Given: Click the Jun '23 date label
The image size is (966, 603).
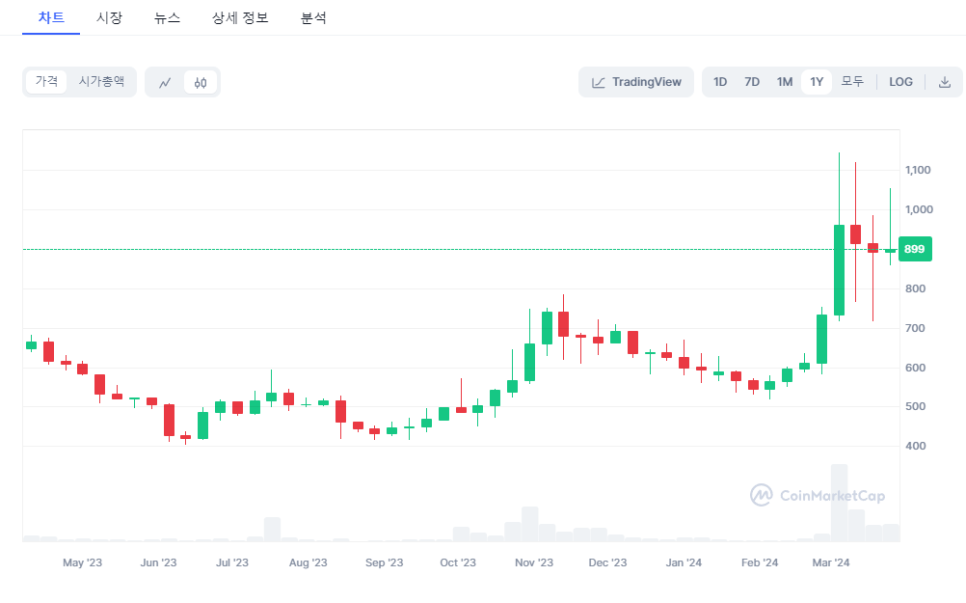Looking at the screenshot, I should click(158, 562).
